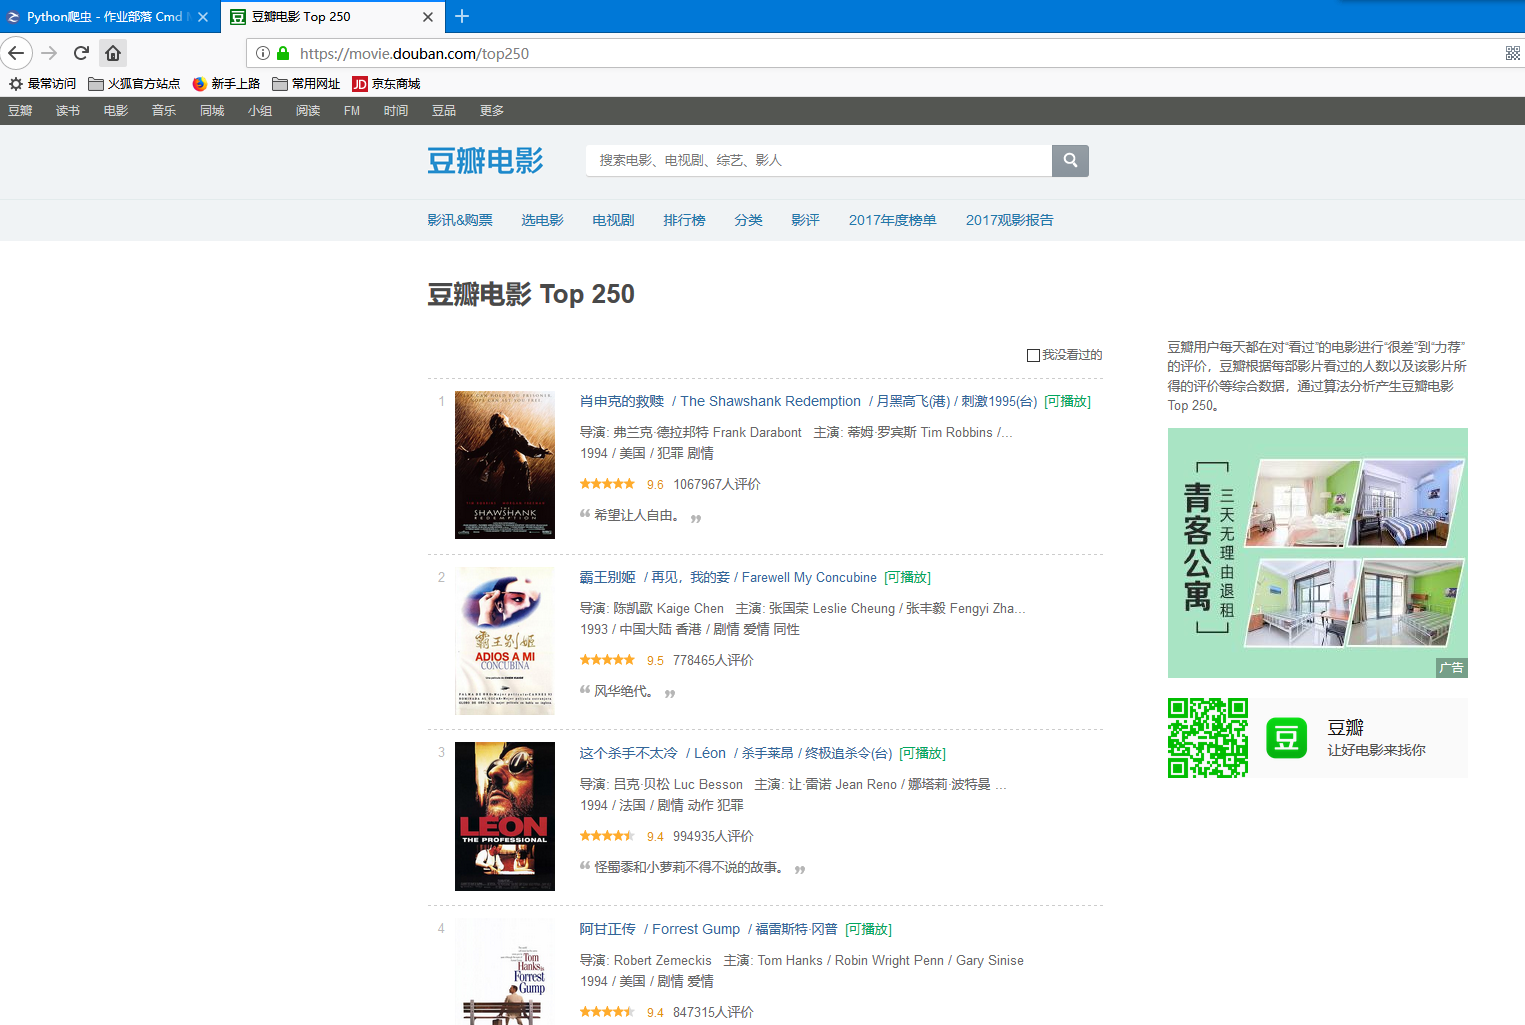Open 阅读 in top navigation
Image resolution: width=1525 pixels, height=1025 pixels.
[308, 111]
